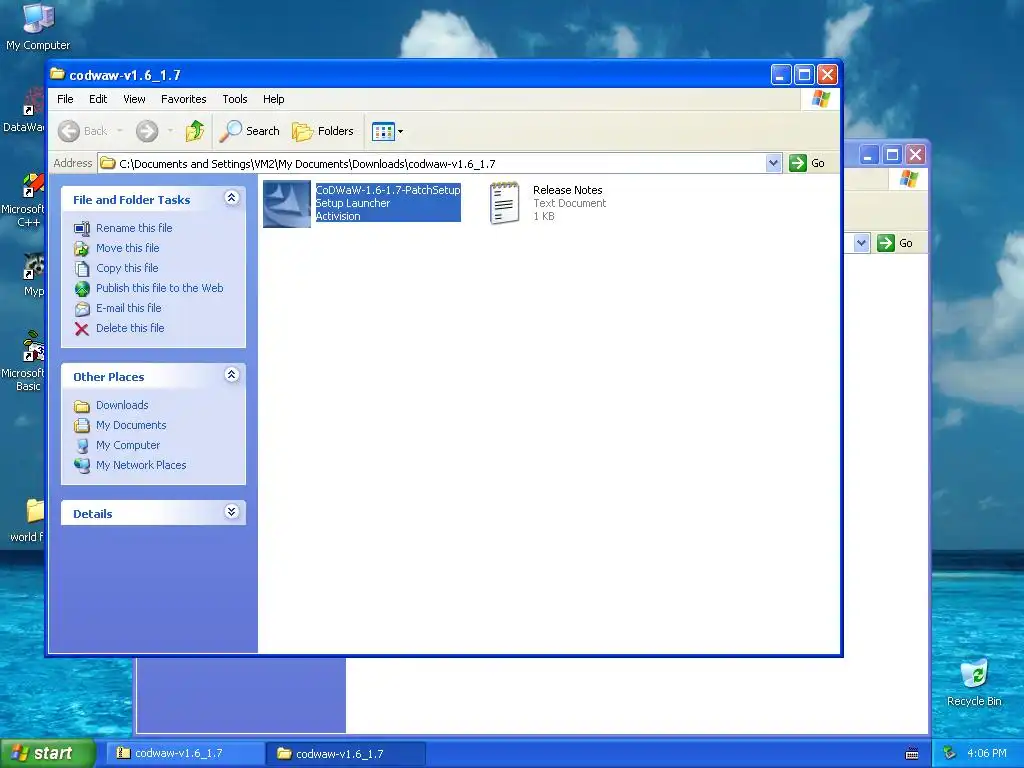Select the world folder desktop icon

27,520
